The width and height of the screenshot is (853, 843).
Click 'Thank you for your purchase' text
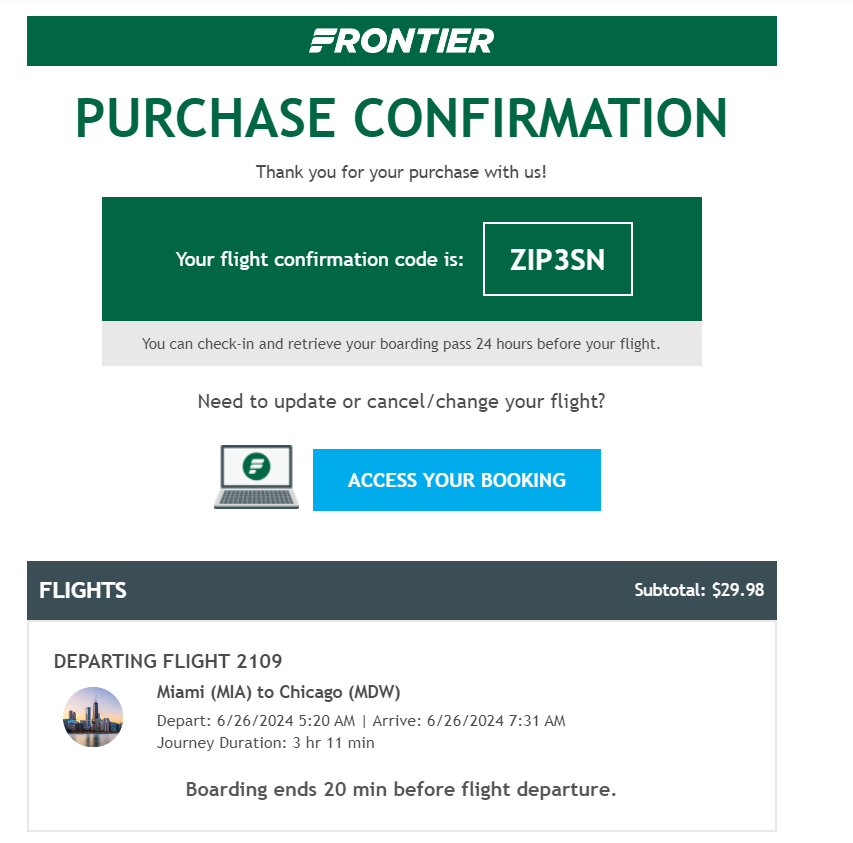(401, 172)
